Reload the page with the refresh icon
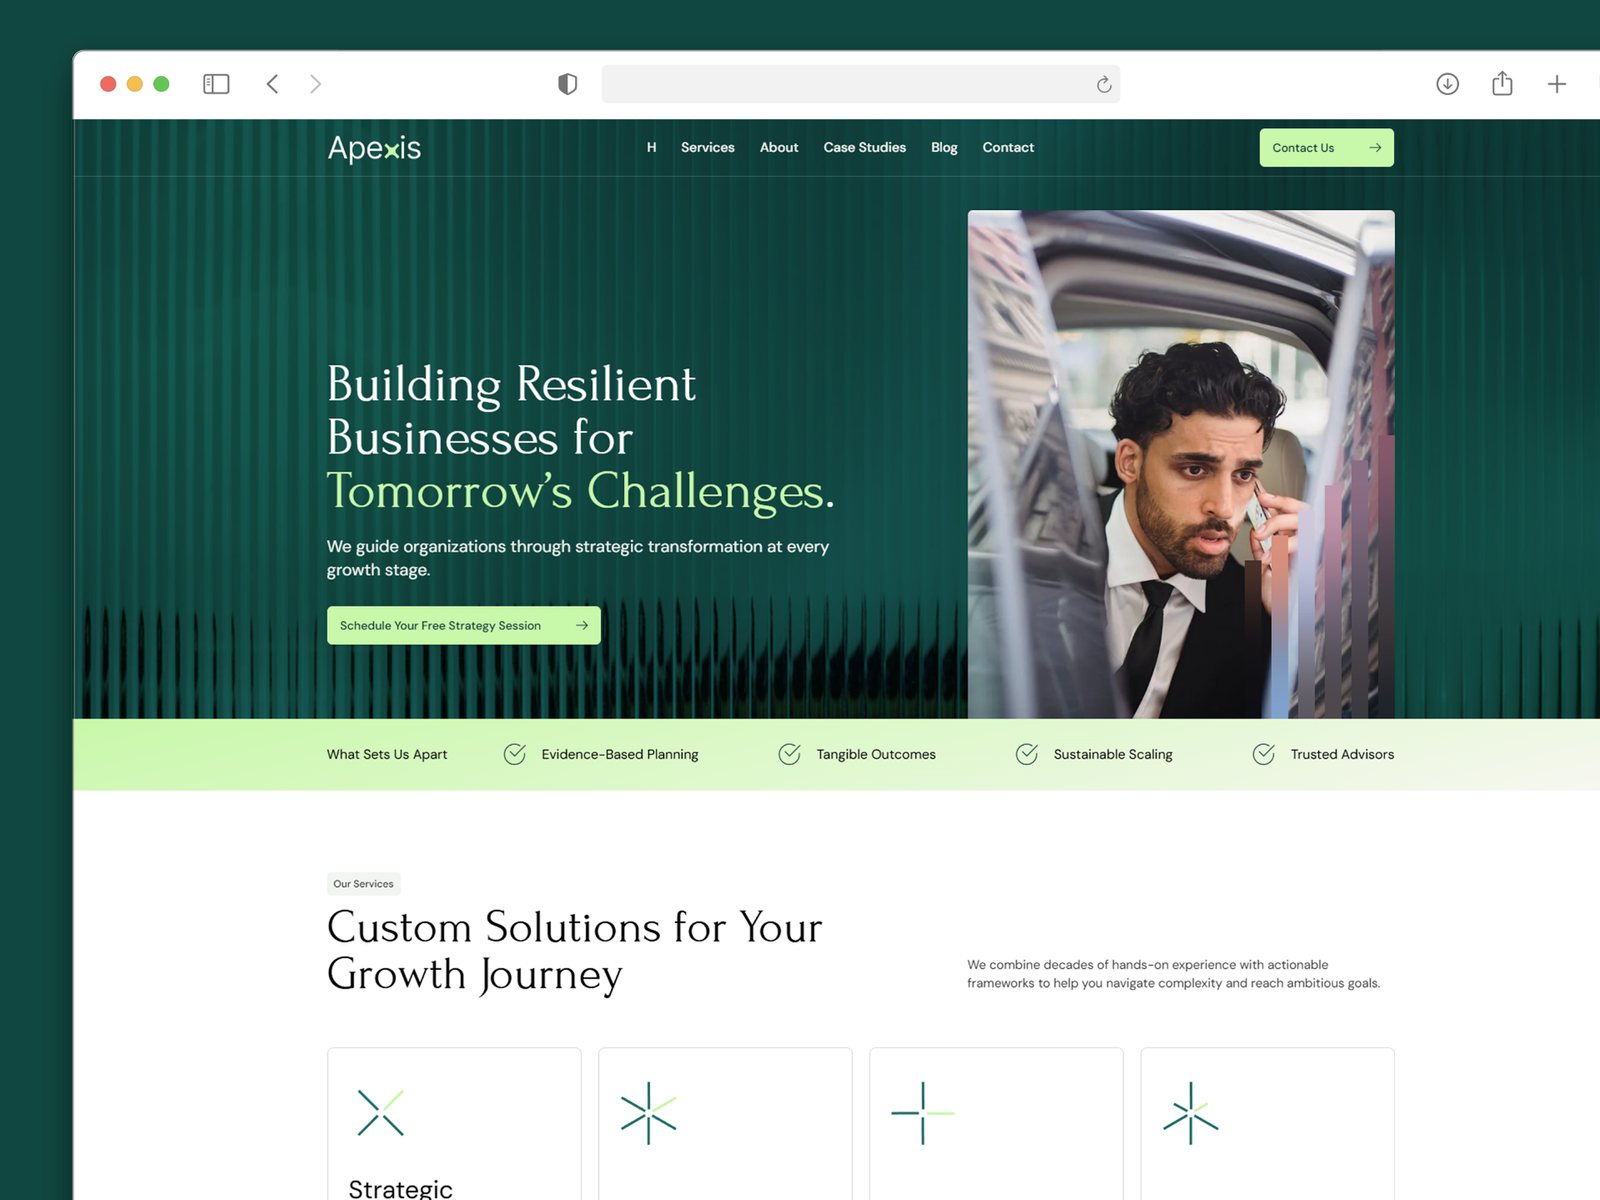 pos(1103,84)
